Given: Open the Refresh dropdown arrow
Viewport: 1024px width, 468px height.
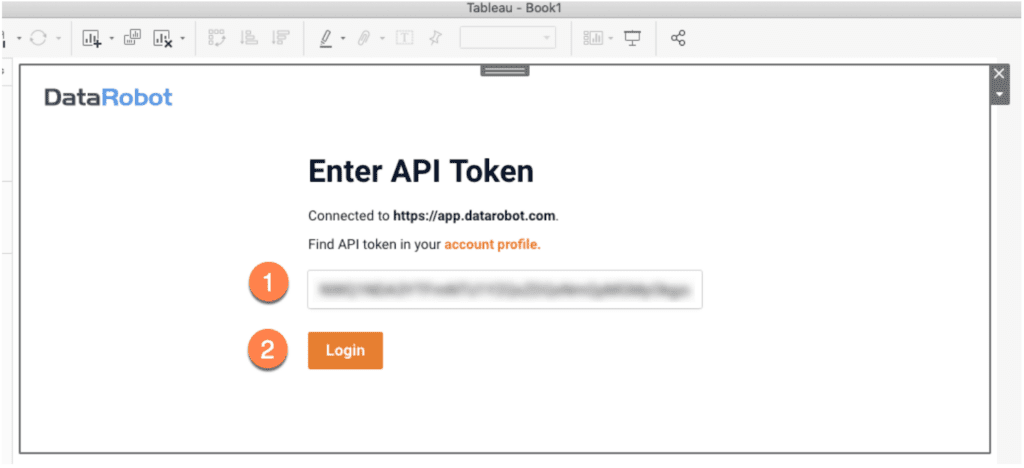Looking at the screenshot, I should tap(58, 39).
